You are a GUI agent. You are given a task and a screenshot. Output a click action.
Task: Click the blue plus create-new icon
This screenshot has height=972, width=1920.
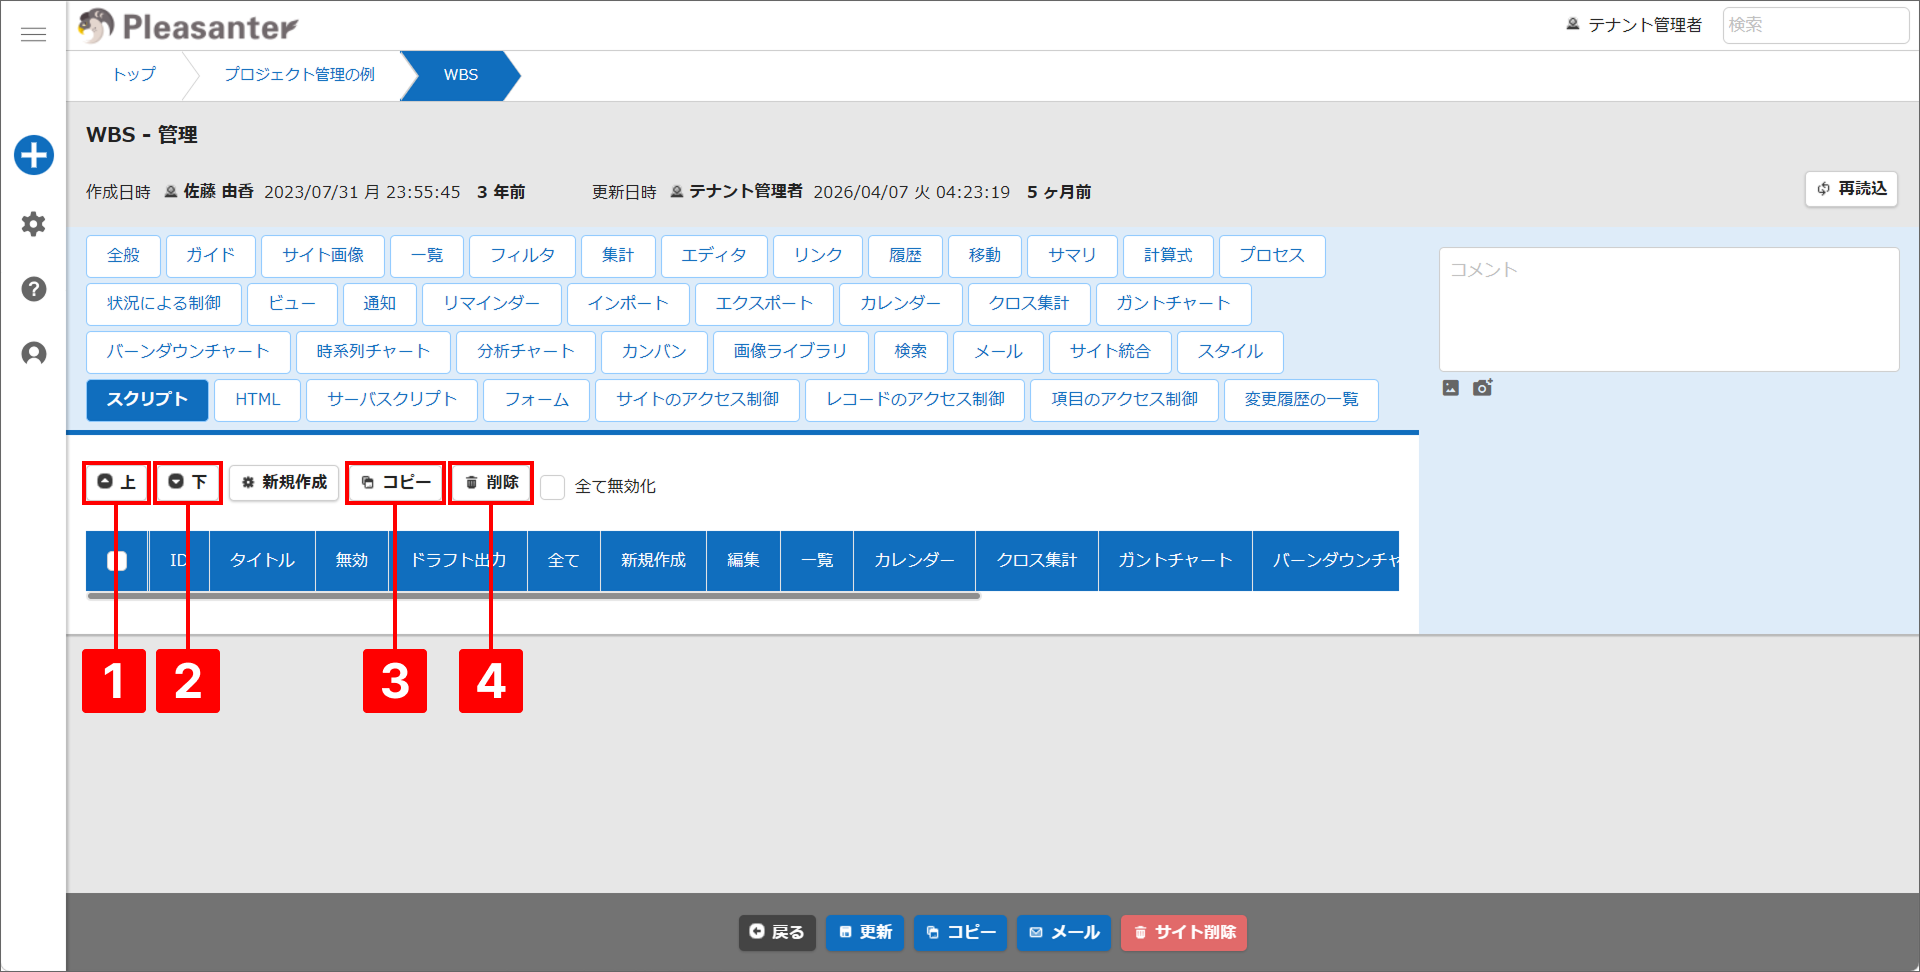click(34, 155)
